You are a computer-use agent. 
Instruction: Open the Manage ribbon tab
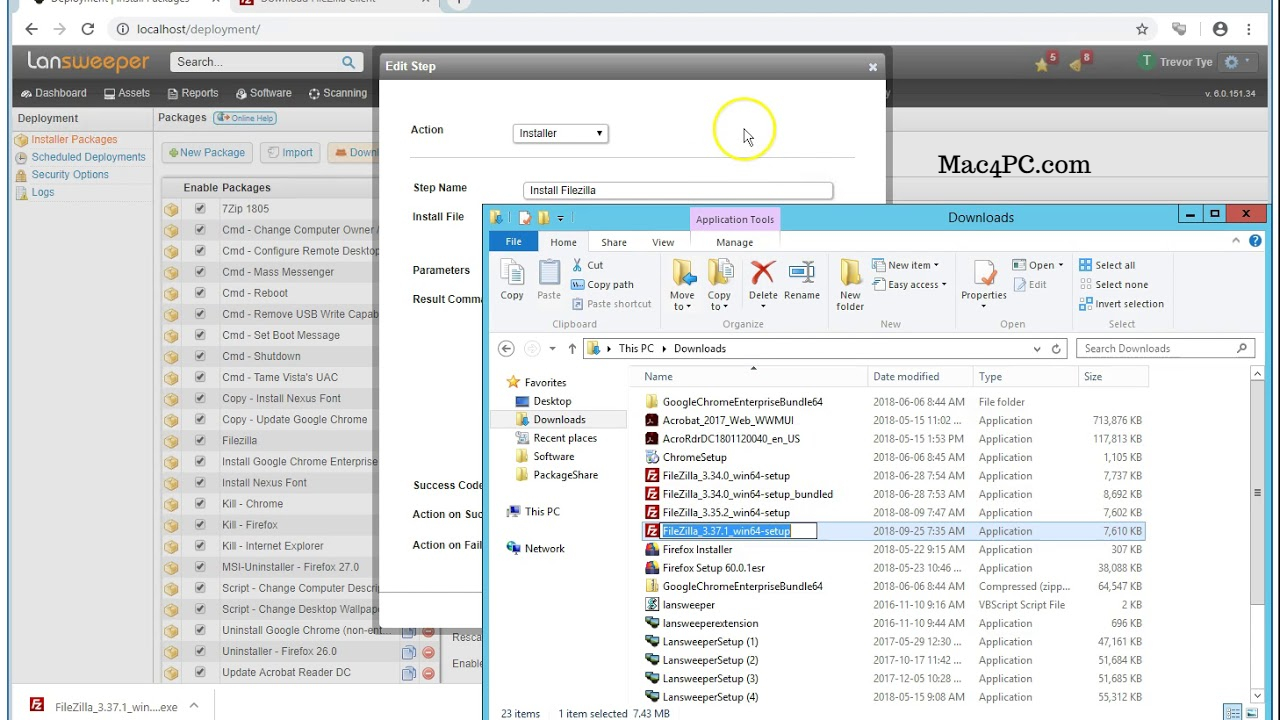[734, 242]
